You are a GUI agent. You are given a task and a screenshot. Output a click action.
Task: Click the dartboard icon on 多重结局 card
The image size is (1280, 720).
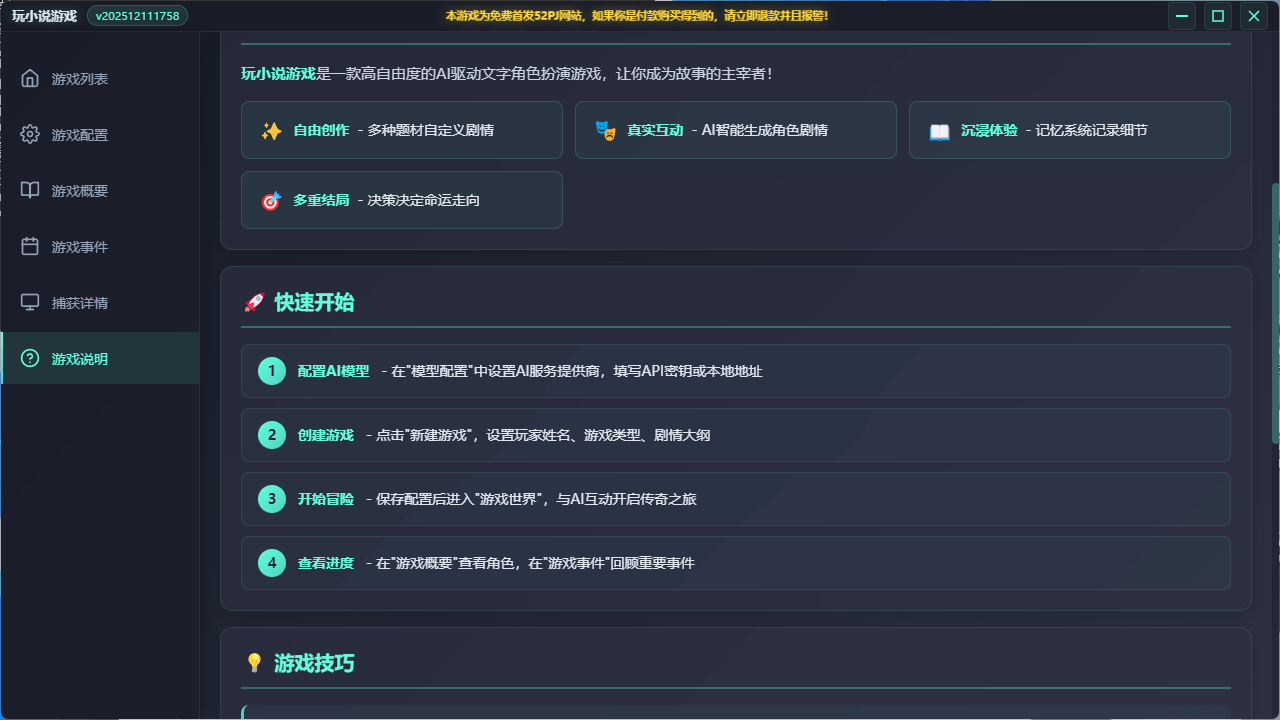point(270,199)
